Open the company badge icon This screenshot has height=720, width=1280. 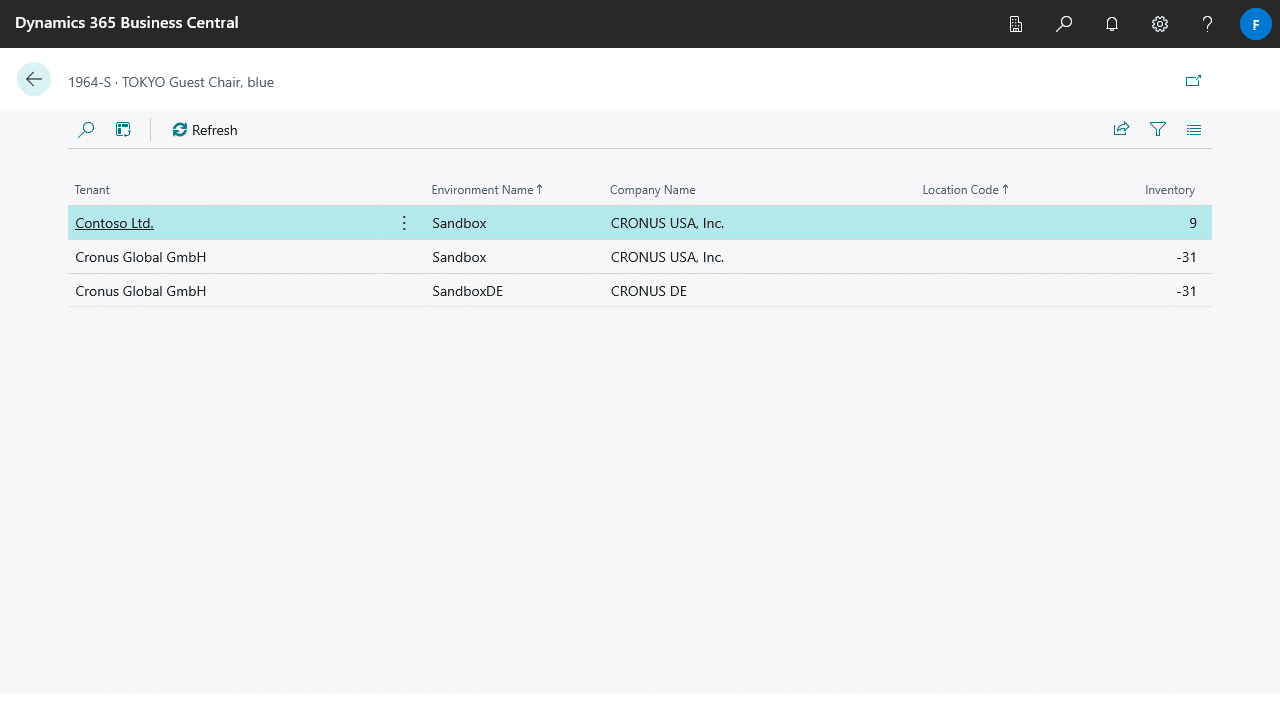(x=1016, y=24)
